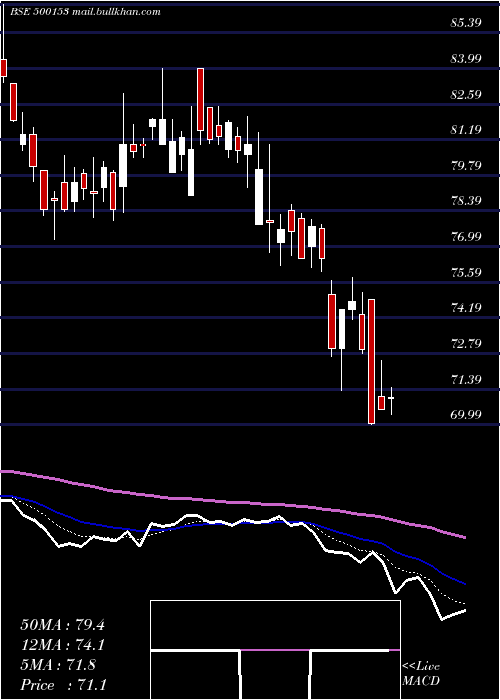
Task: Click the live MACD histogram box
Action: pos(275,650)
